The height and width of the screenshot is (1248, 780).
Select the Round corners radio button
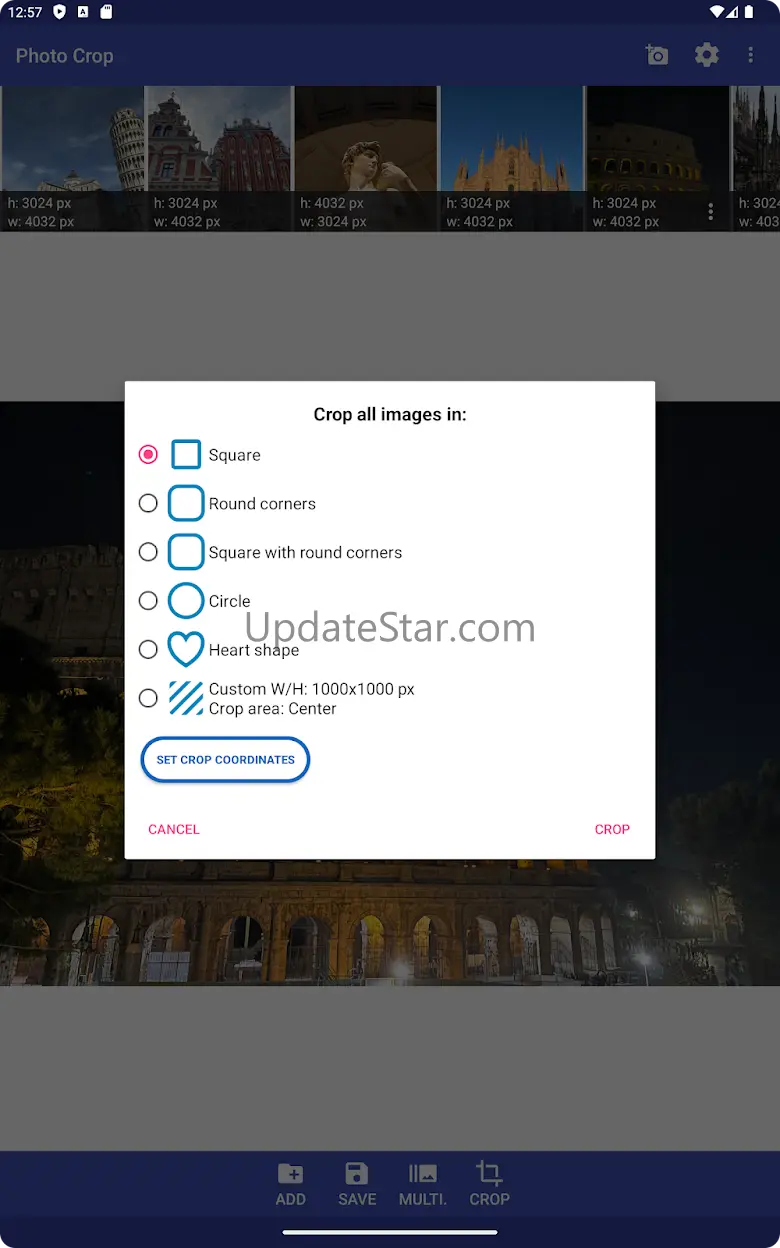click(x=148, y=504)
